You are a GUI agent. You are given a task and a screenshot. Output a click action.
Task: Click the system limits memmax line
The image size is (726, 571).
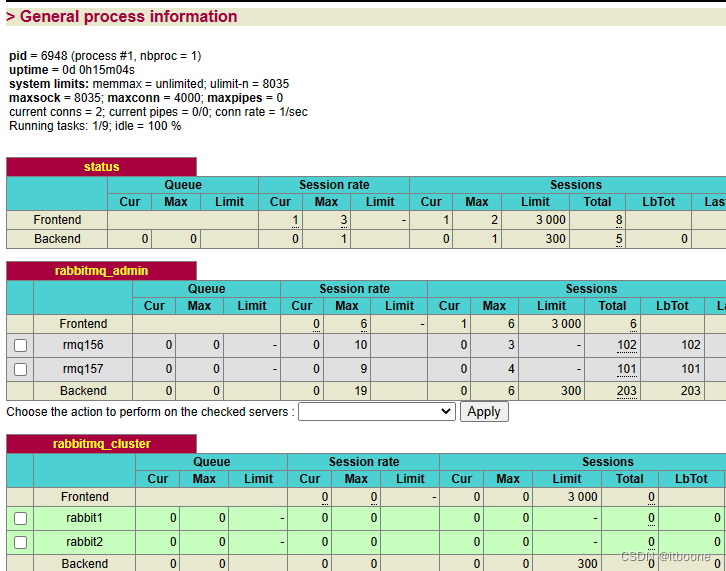point(149,84)
